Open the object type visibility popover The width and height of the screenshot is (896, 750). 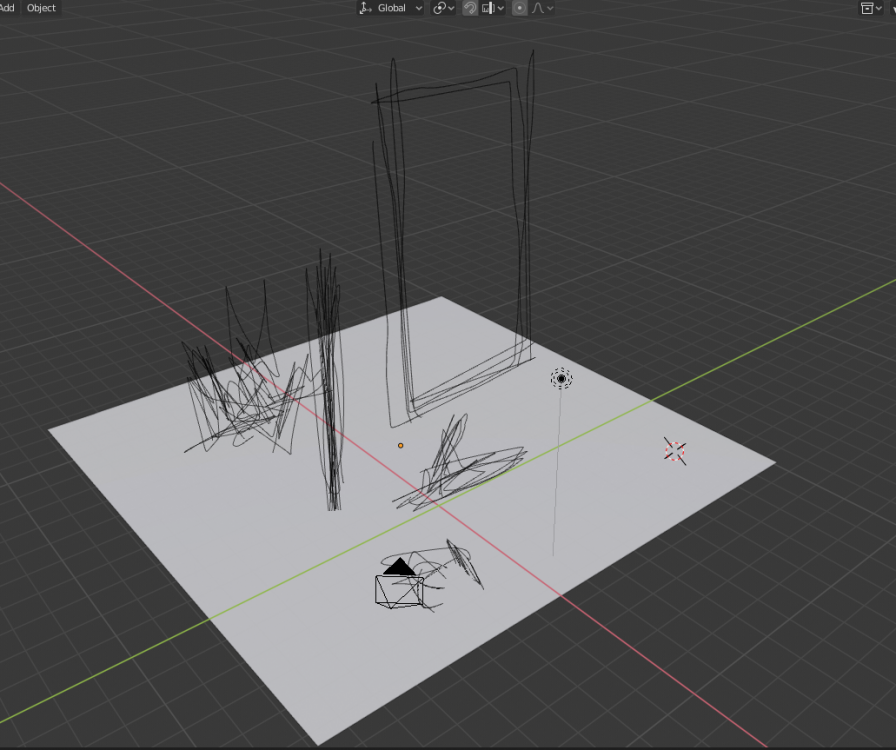[867, 8]
